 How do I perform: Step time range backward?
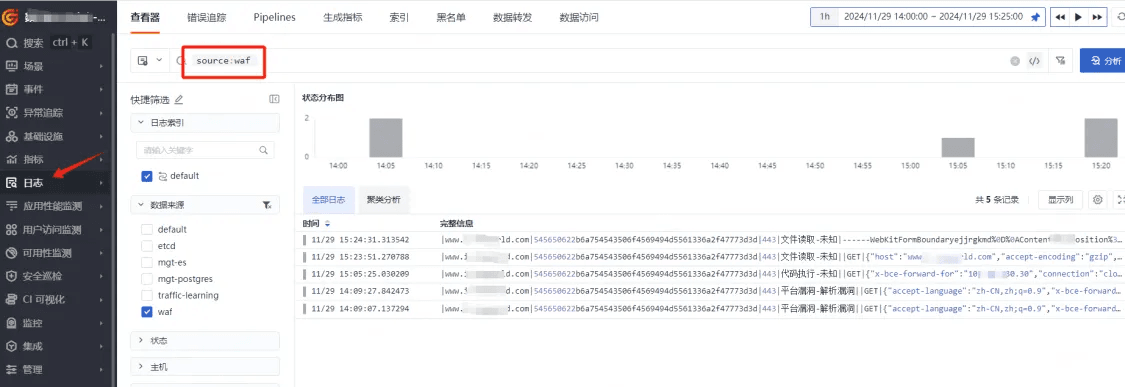[x=1060, y=17]
